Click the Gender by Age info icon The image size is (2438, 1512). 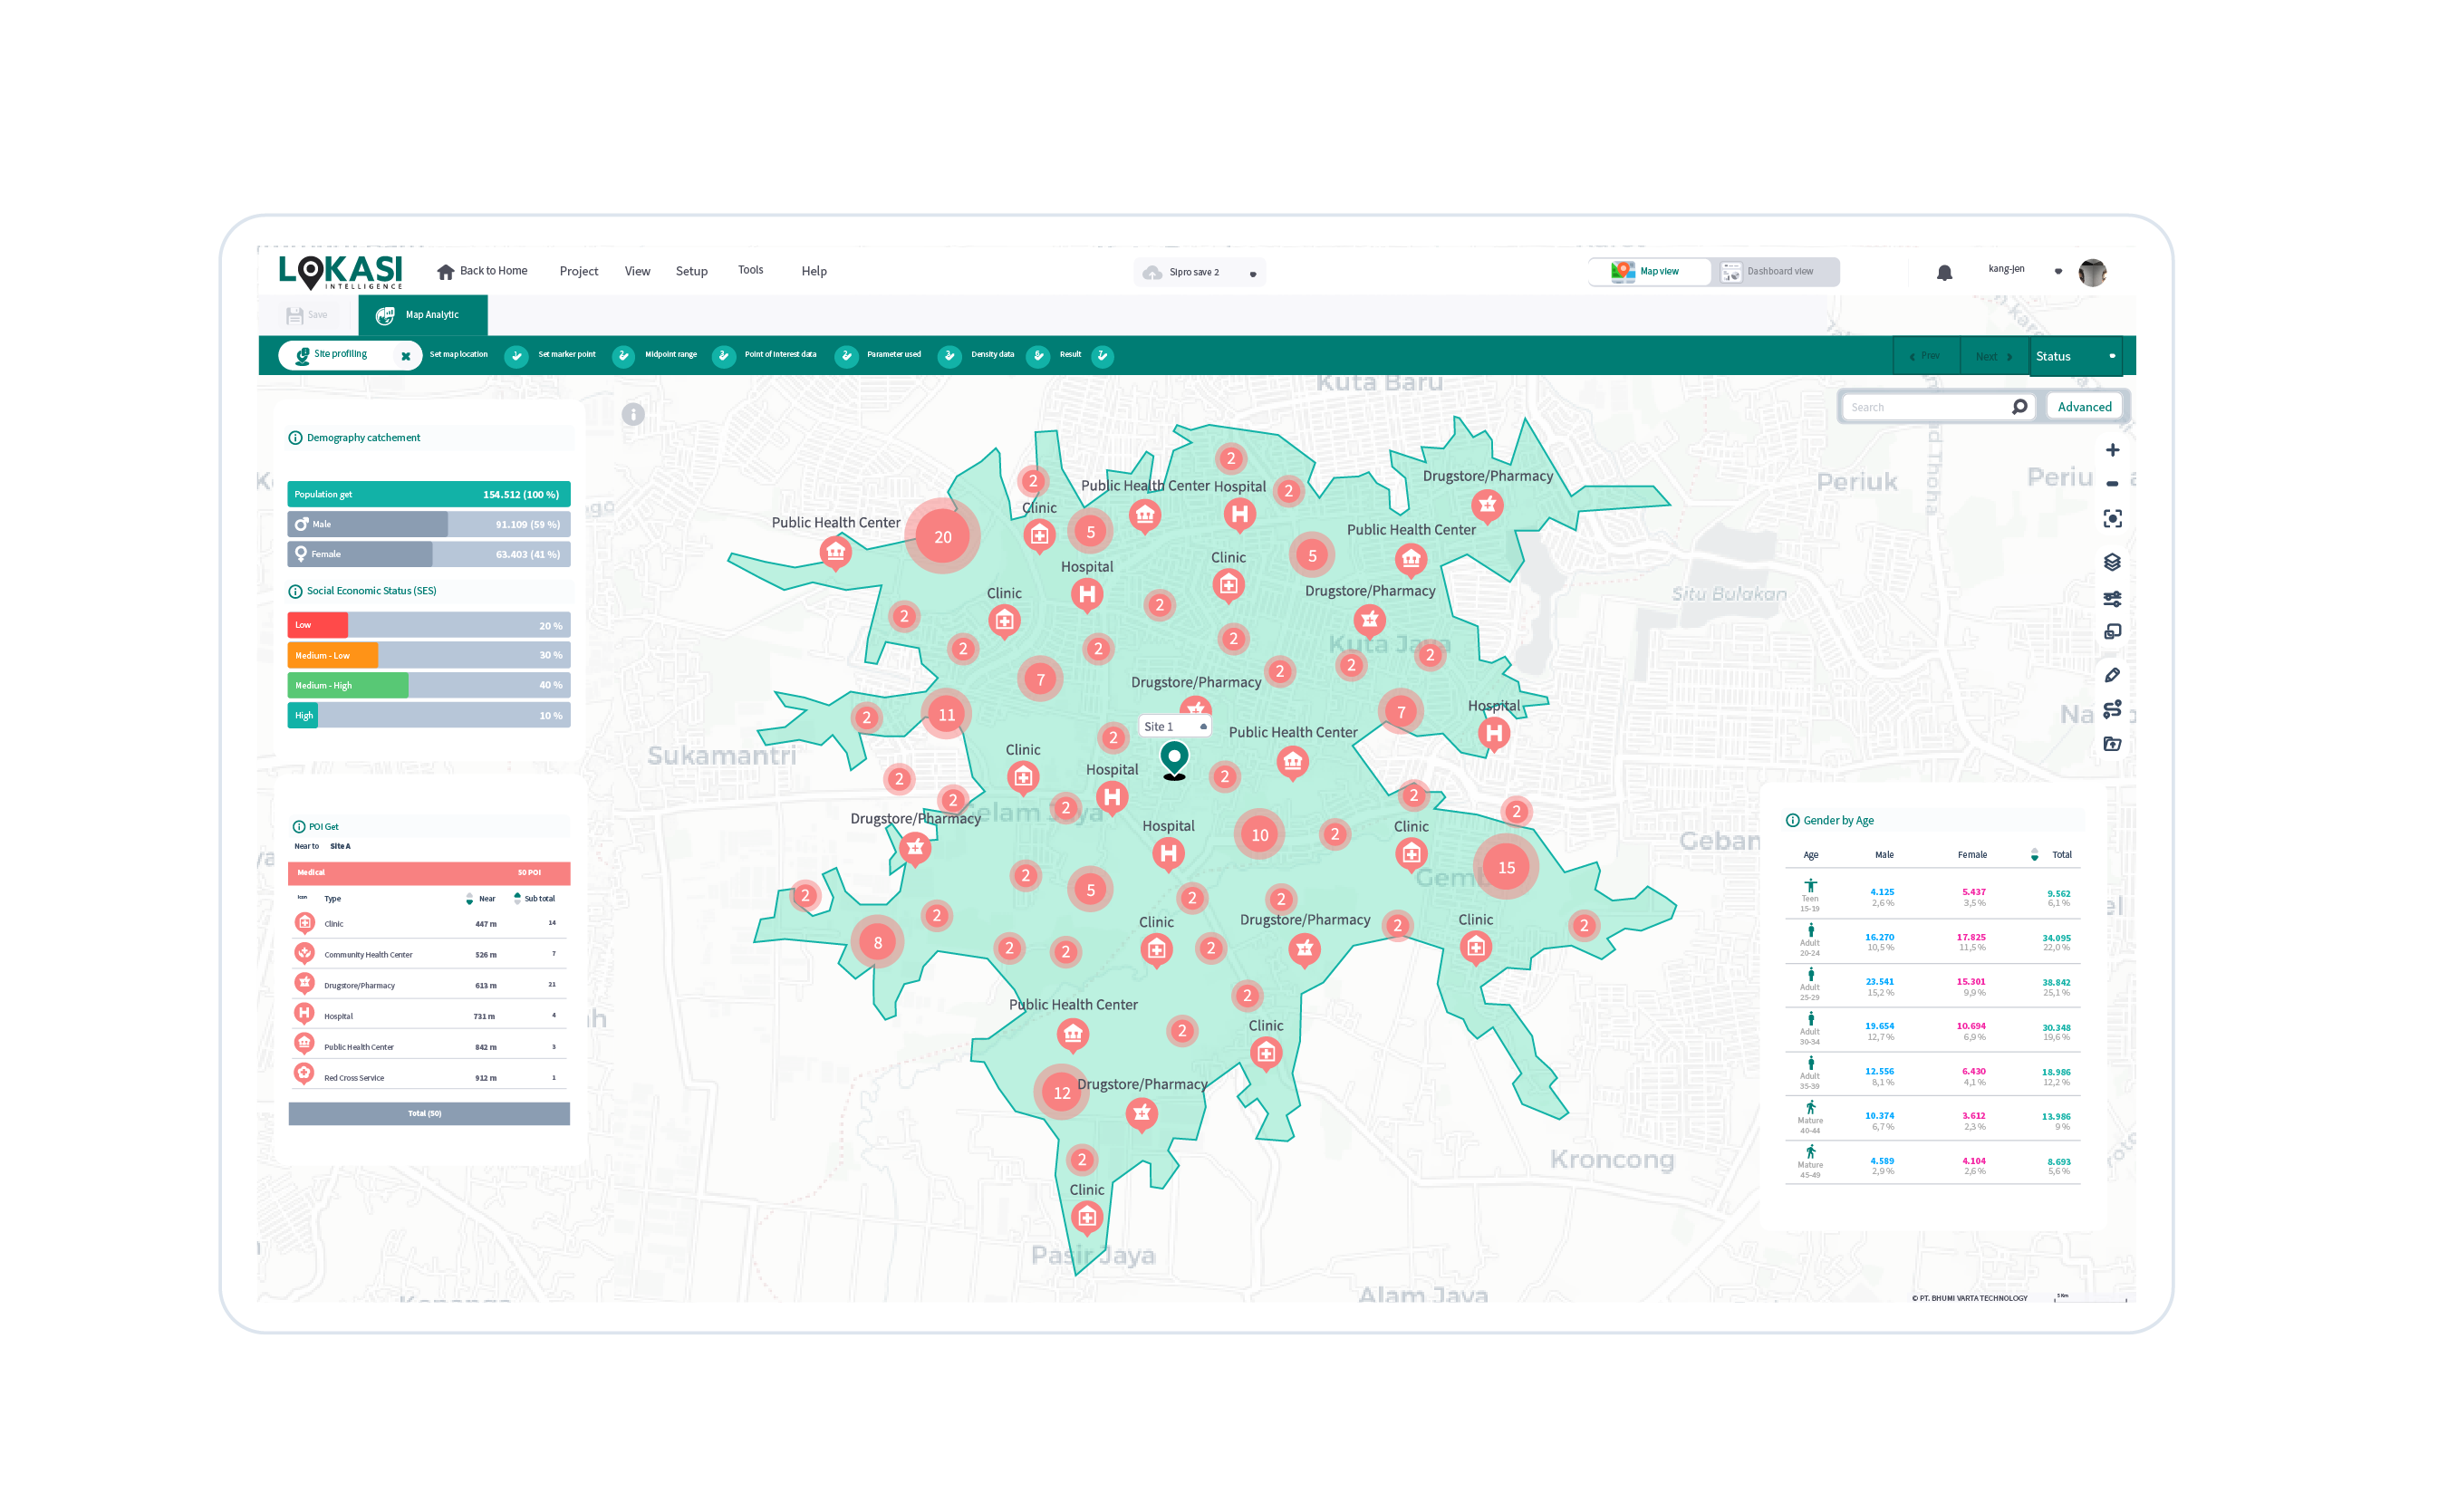pyautogui.click(x=1792, y=820)
